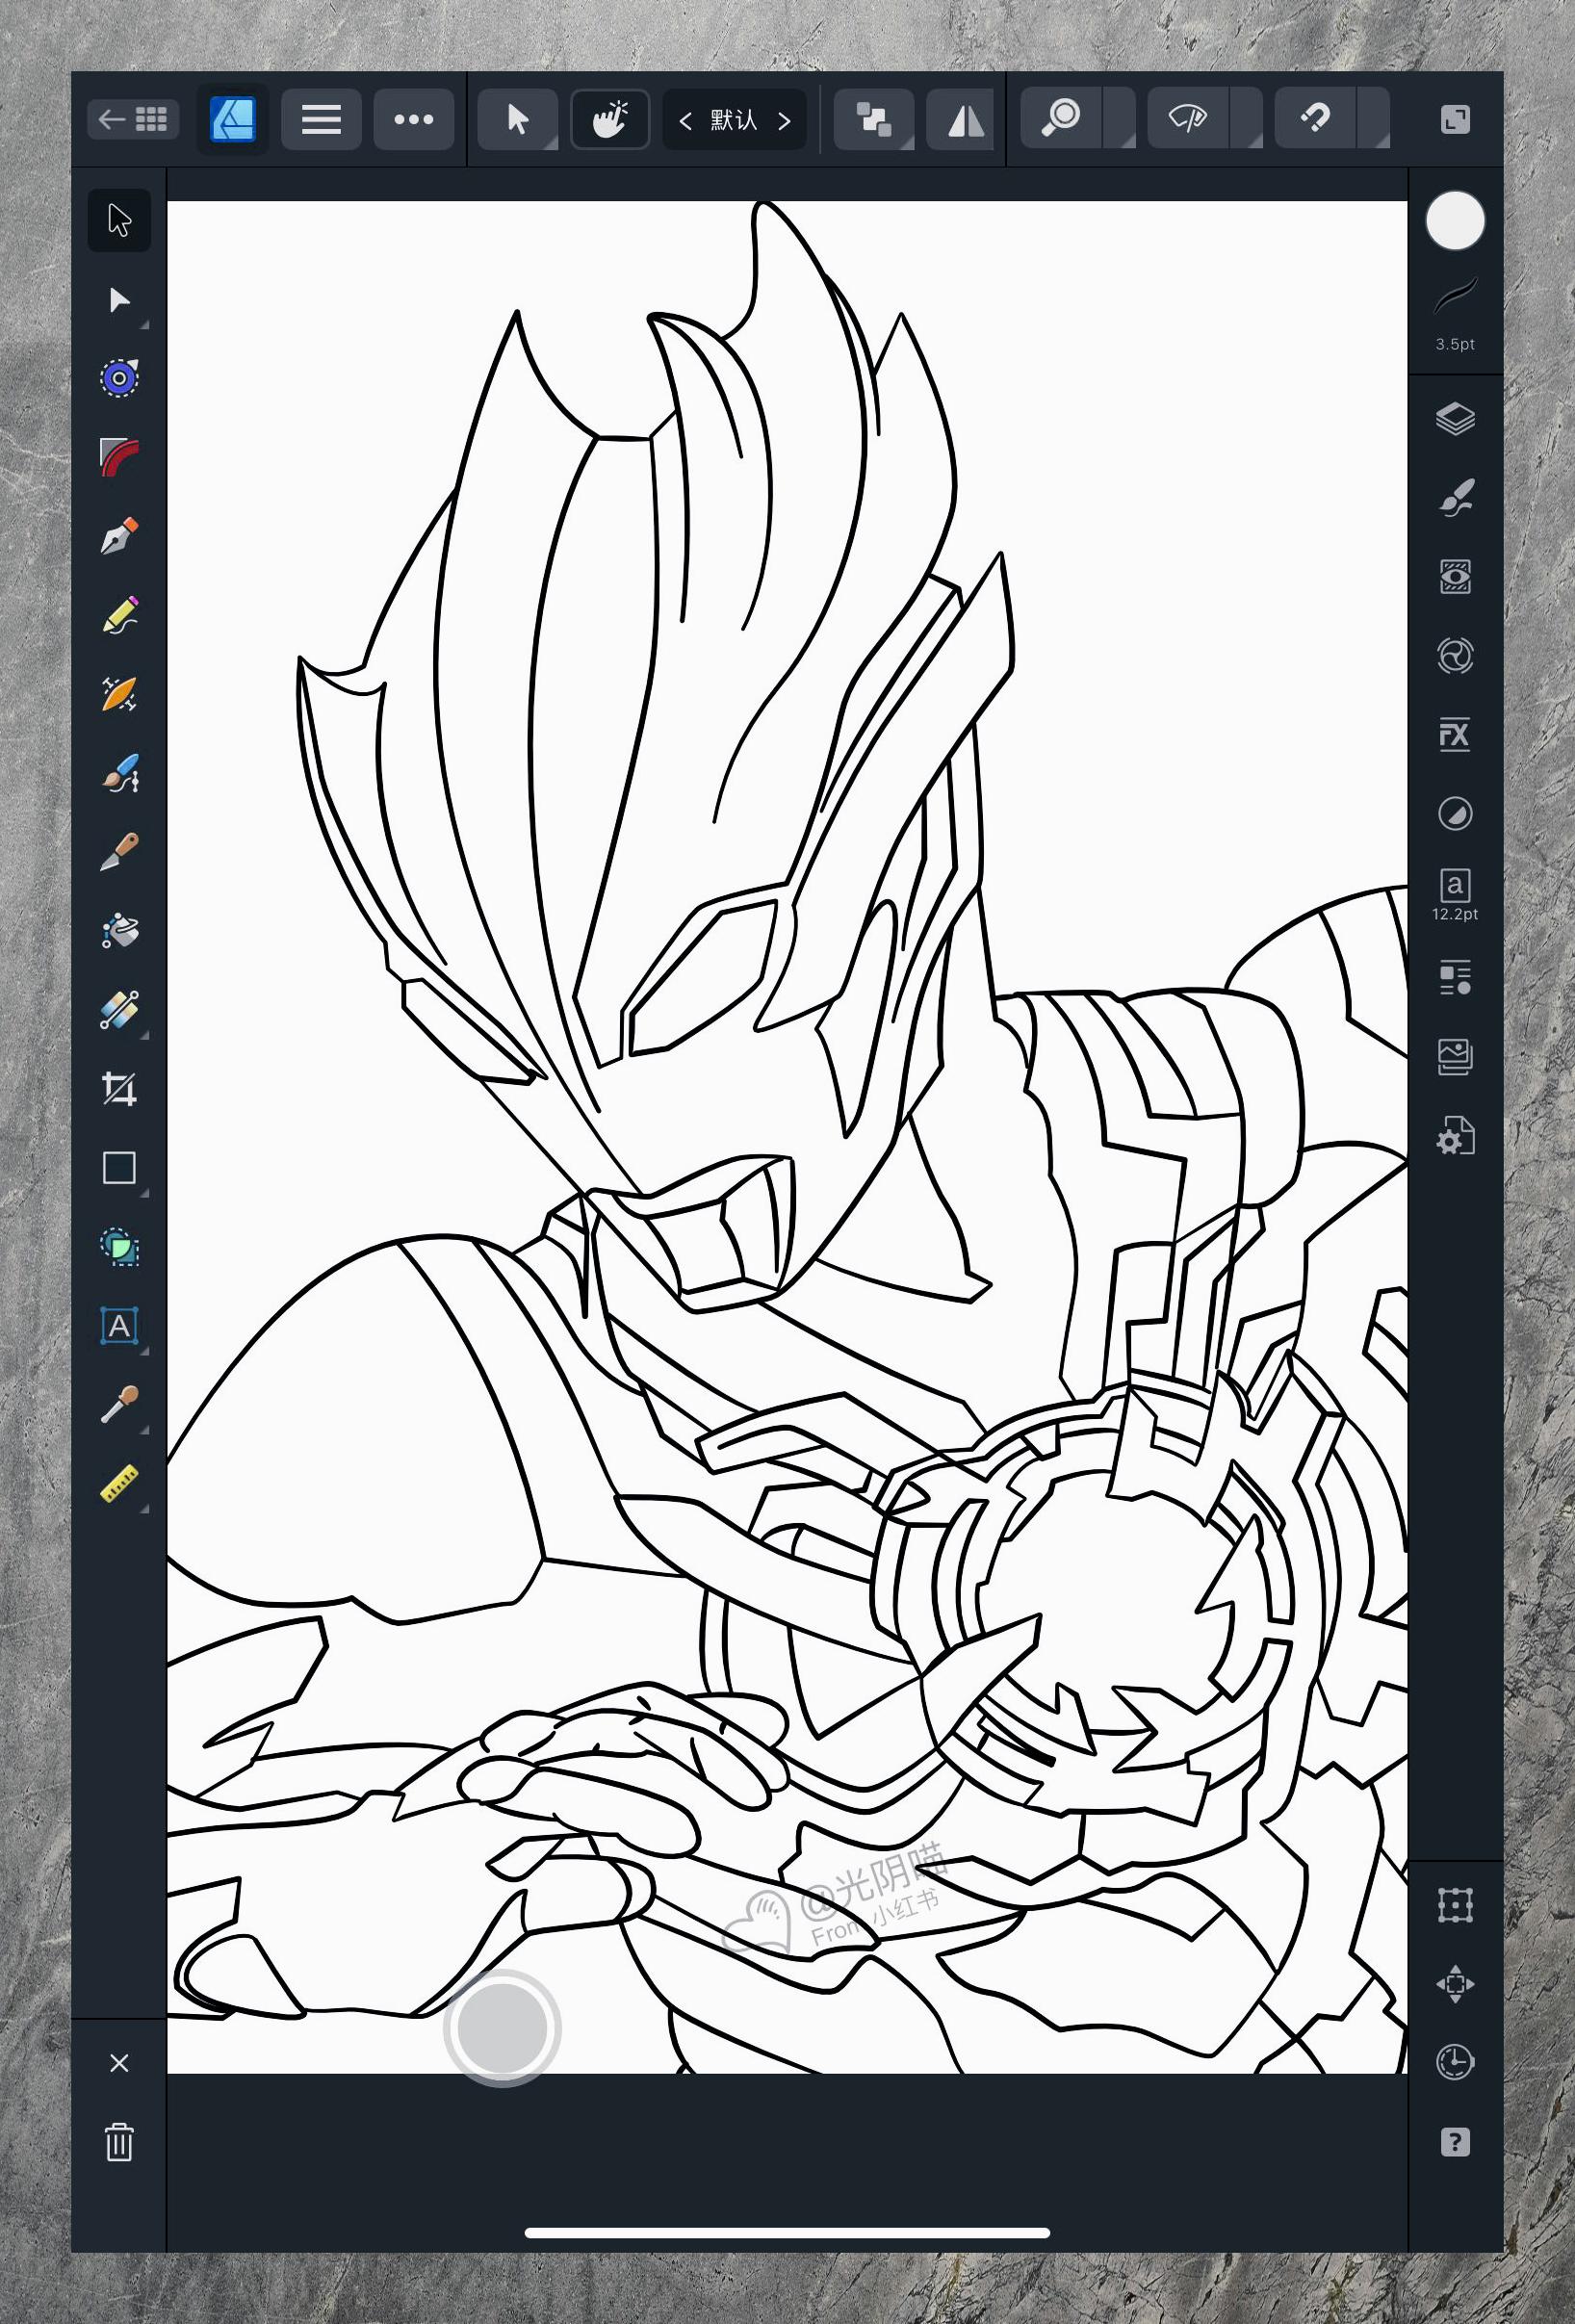Expand the dropdown beside the zoom magnifier
This screenshot has width=1575, height=2324.
point(1120,120)
